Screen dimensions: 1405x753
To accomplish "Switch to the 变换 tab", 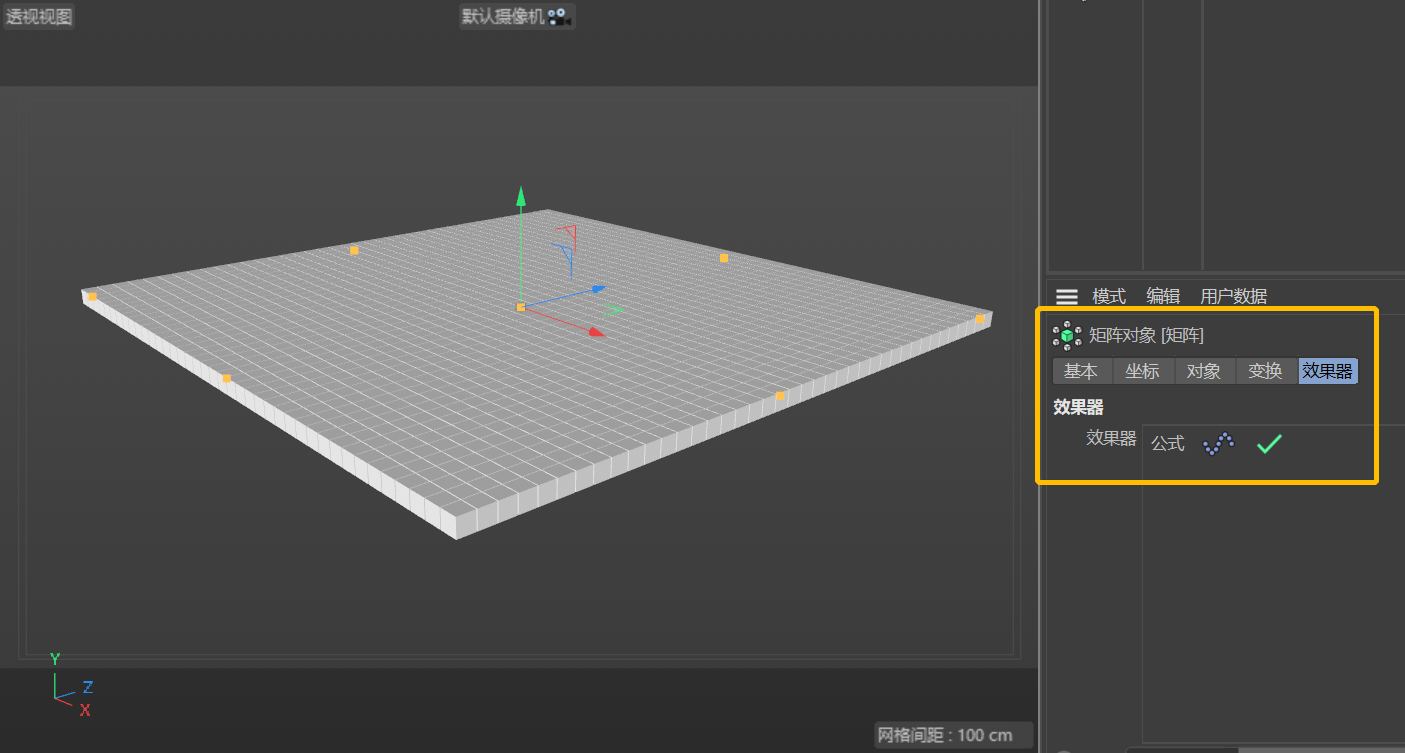I will click(1266, 371).
